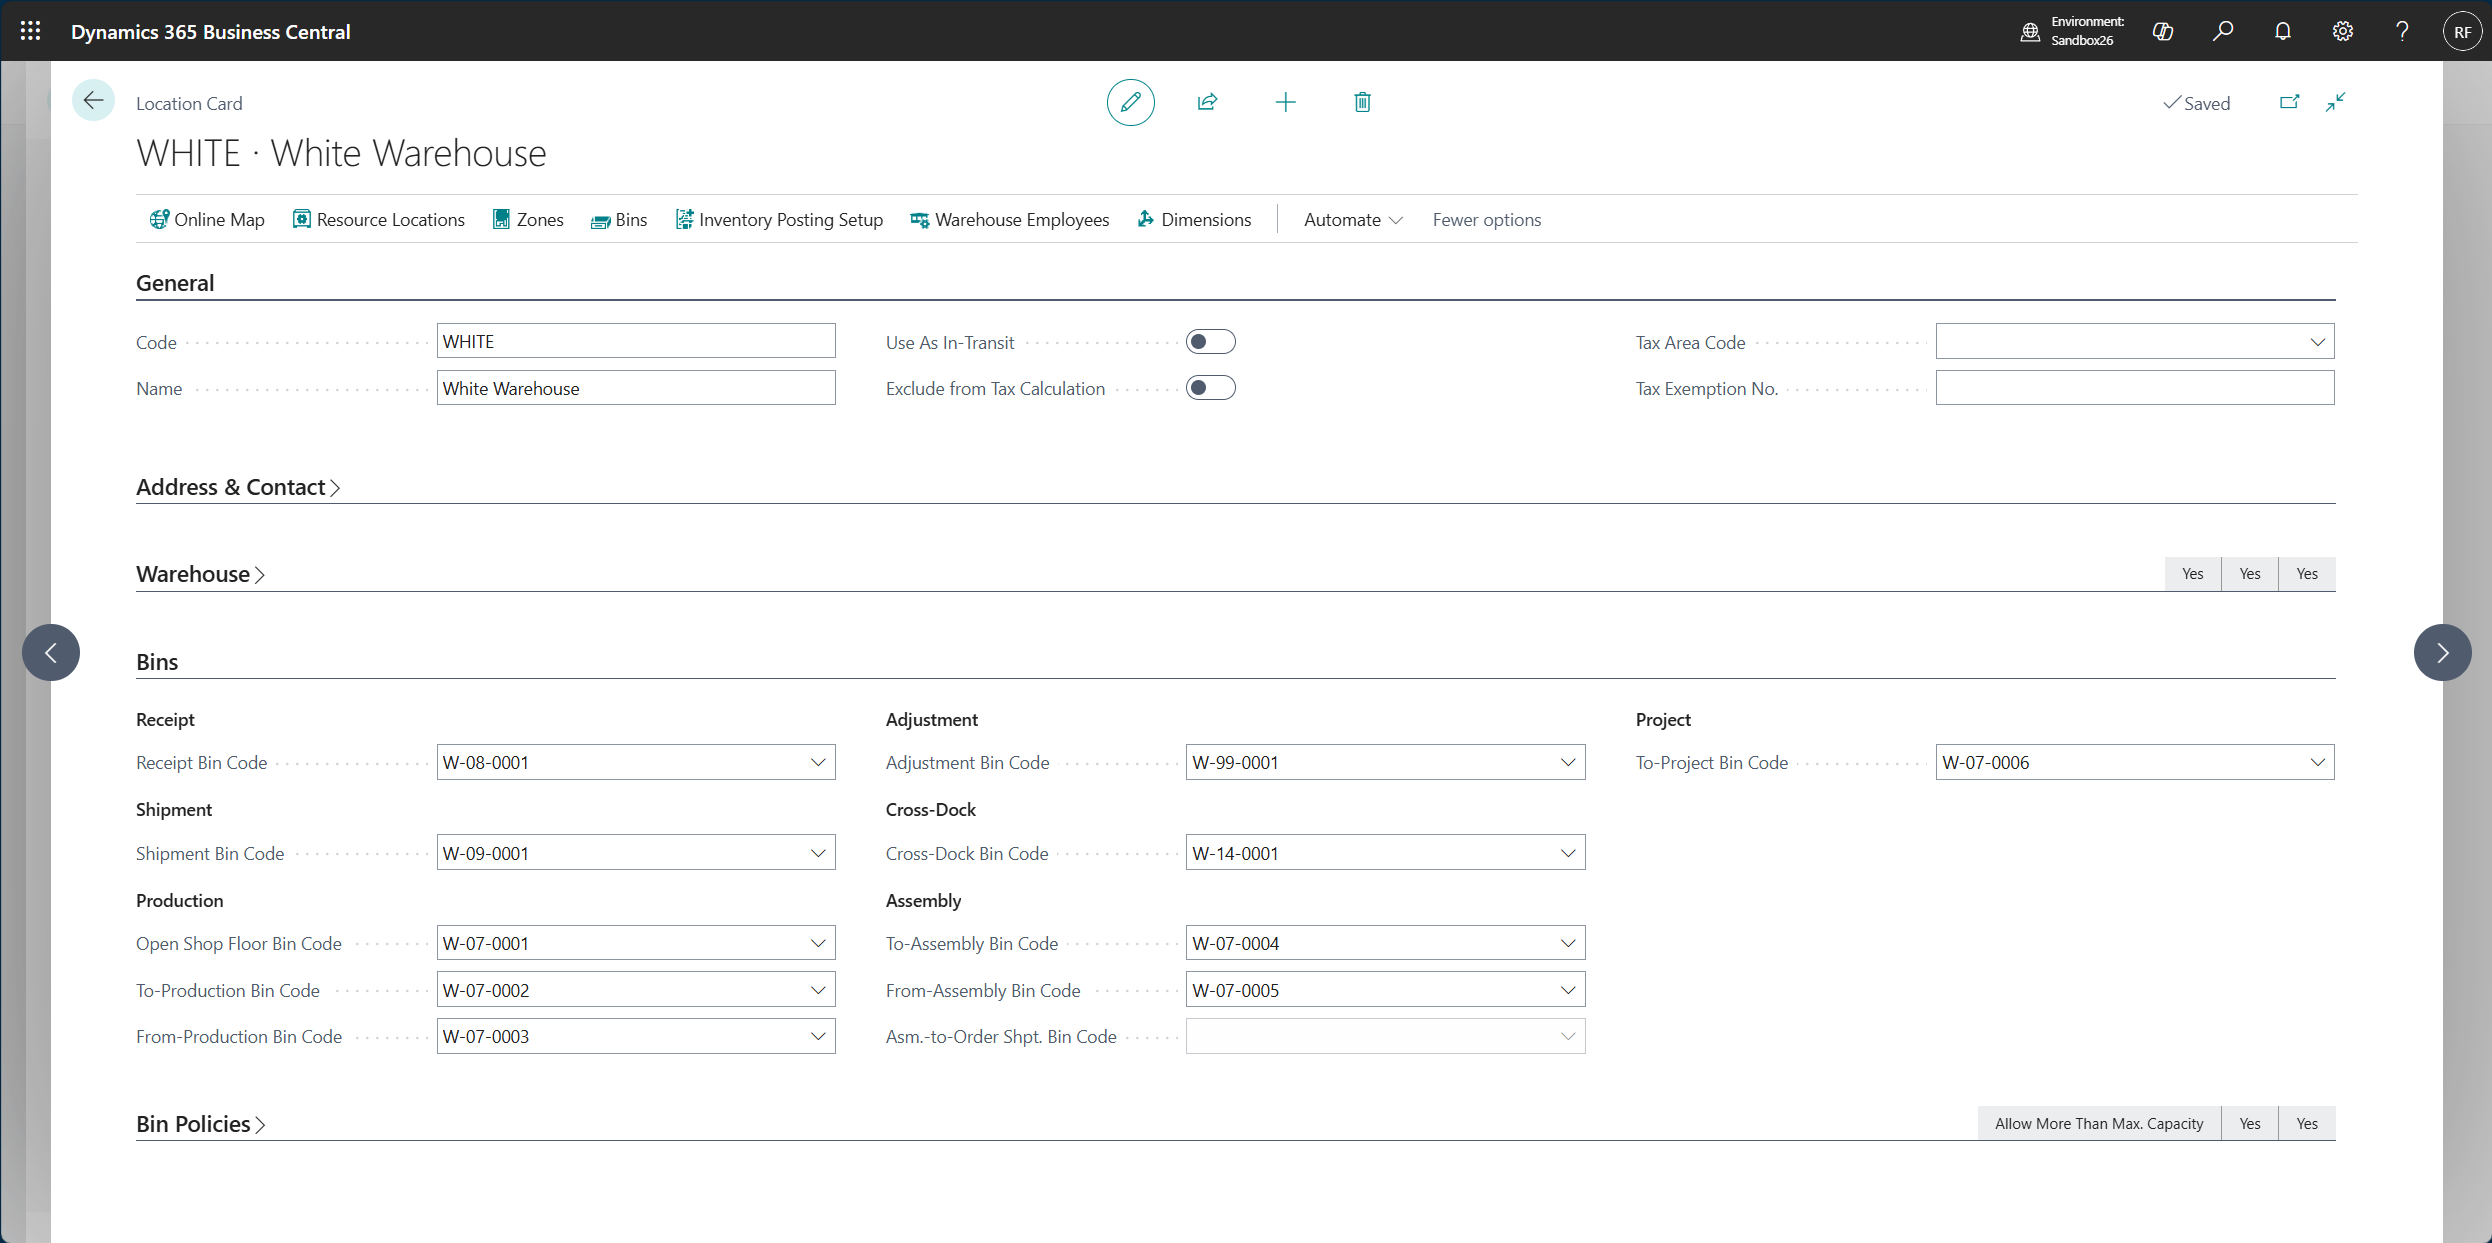Open the Dimensions action
The image size is (2492, 1243).
pyautogui.click(x=1194, y=219)
